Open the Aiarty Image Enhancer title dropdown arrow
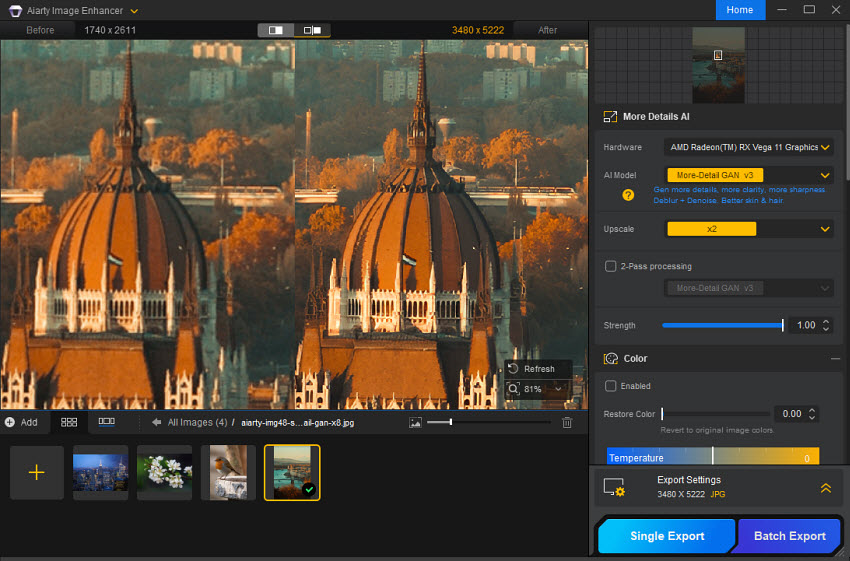The image size is (850, 561). pyautogui.click(x=134, y=11)
